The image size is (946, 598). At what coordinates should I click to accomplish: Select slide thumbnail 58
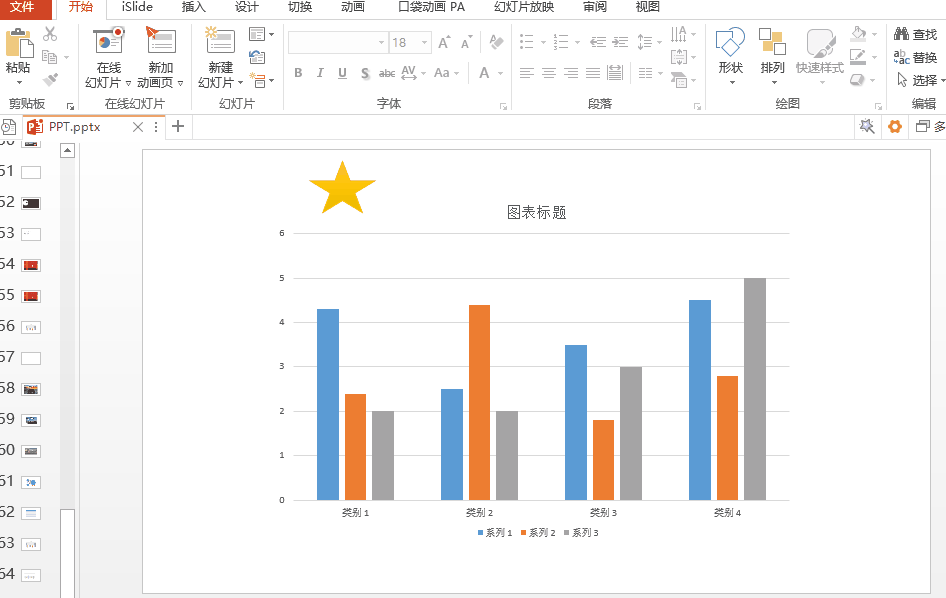(31, 389)
